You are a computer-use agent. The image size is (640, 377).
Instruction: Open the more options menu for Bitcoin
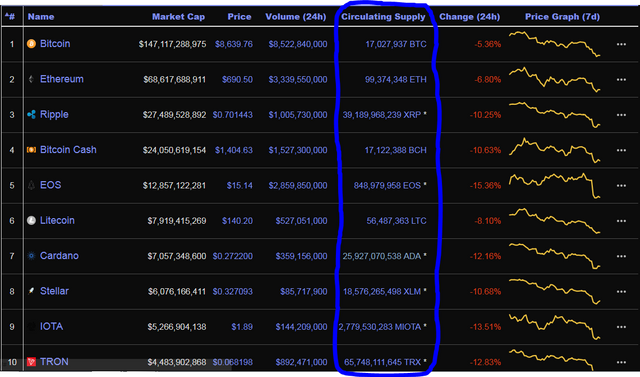[621, 44]
